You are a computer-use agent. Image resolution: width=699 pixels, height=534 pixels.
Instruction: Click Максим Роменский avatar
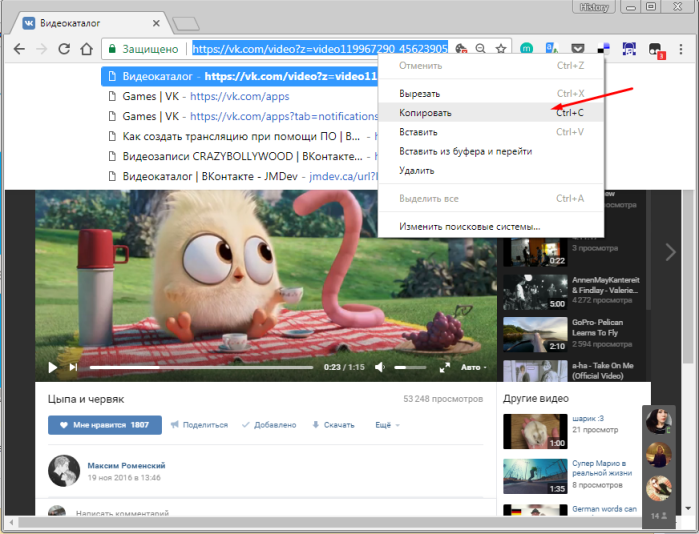pyautogui.click(x=64, y=471)
